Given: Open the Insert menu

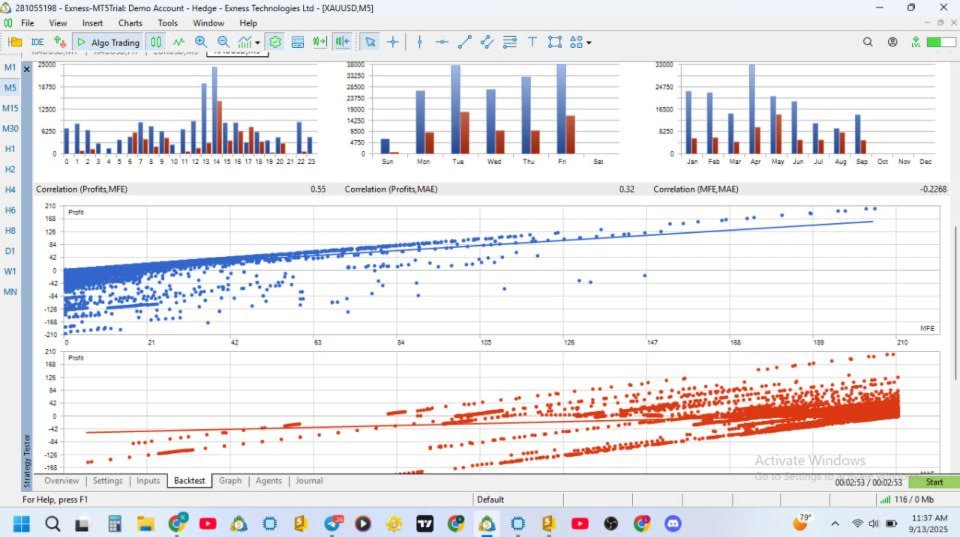Looking at the screenshot, I should (92, 23).
